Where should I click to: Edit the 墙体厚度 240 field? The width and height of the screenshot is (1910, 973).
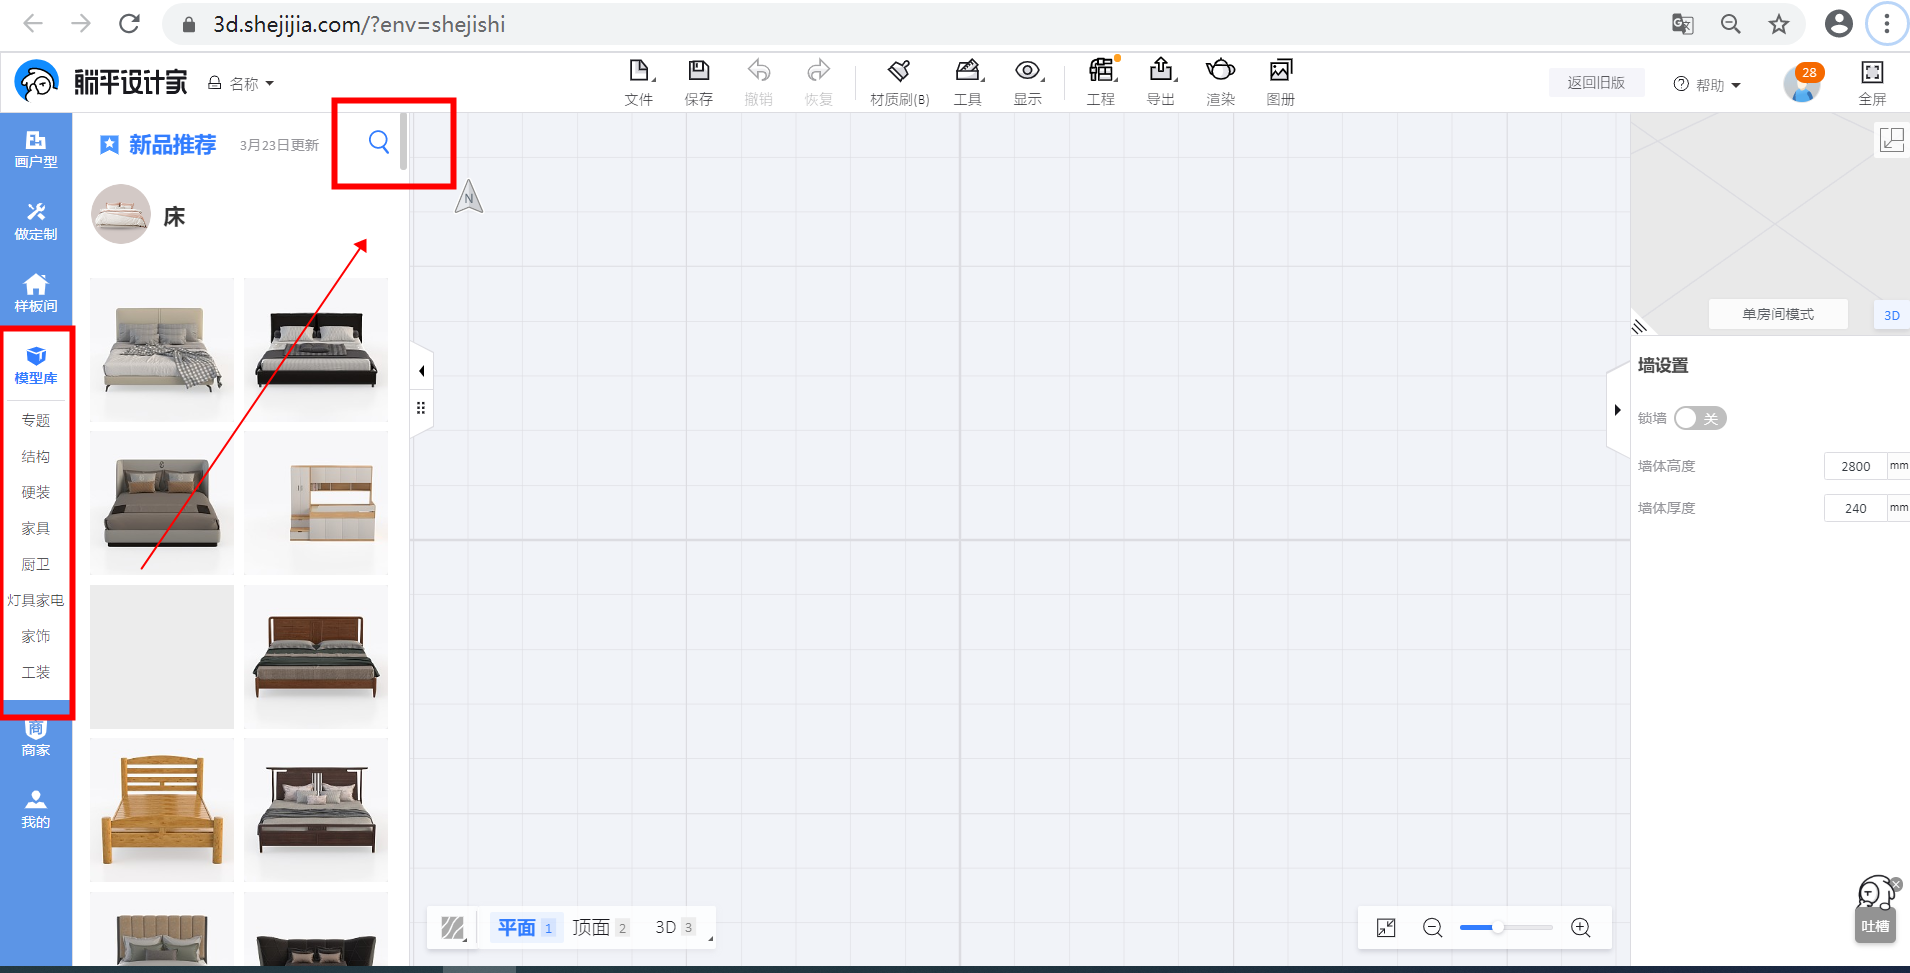pos(1855,508)
